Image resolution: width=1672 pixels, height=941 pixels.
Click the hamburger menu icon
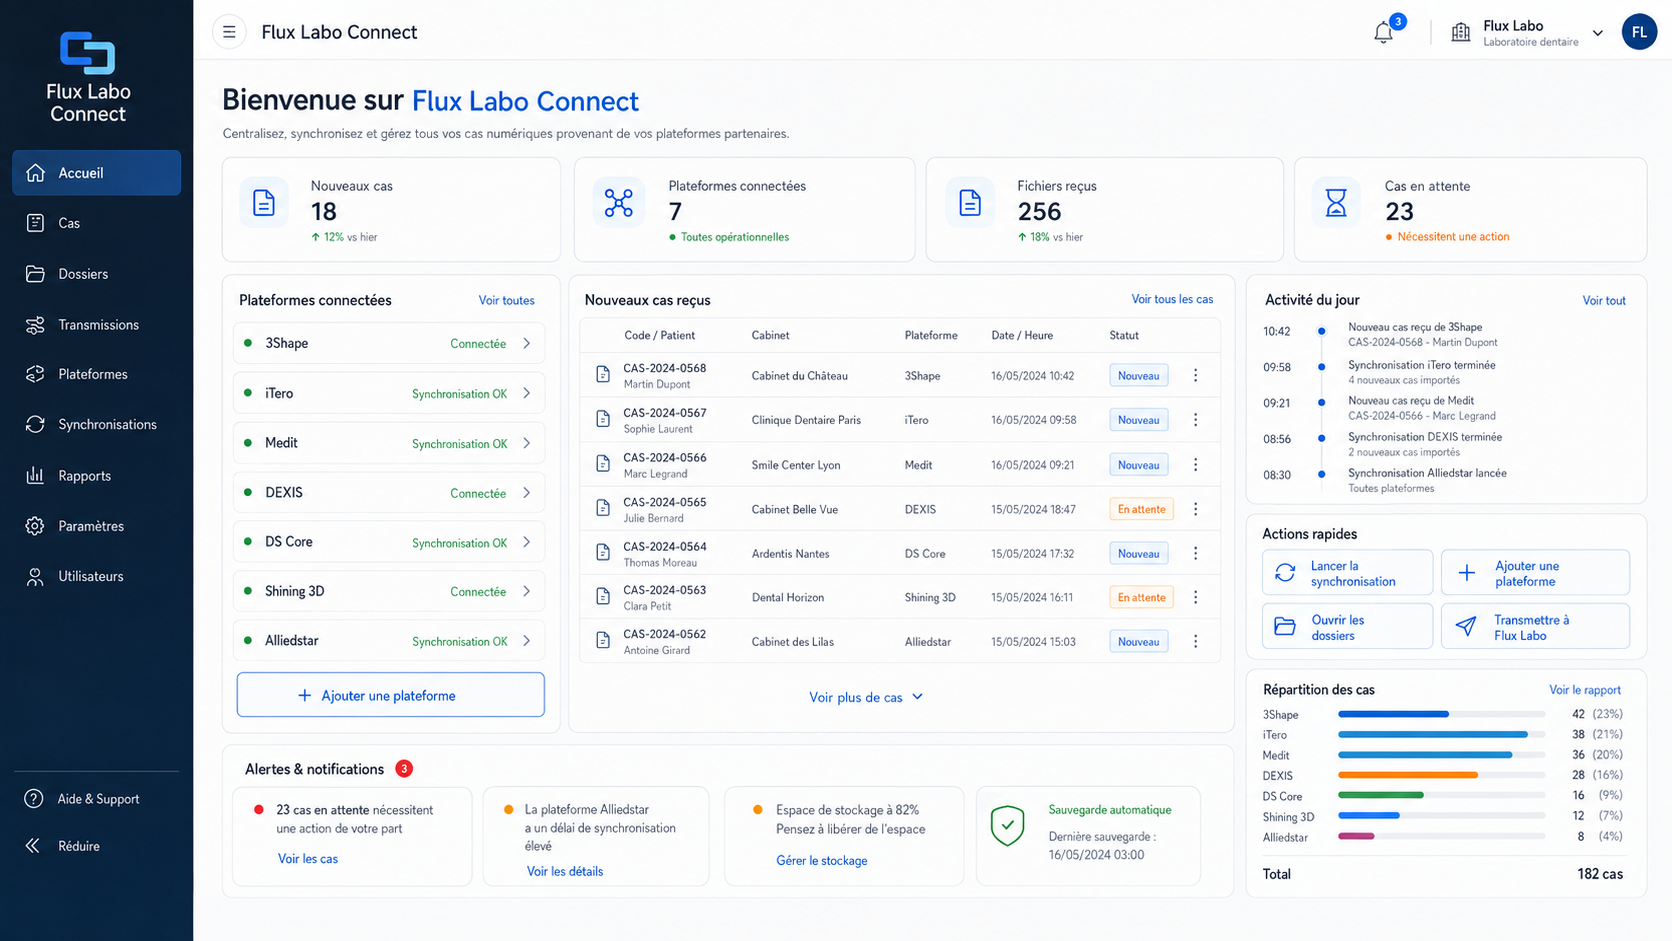coord(229,32)
